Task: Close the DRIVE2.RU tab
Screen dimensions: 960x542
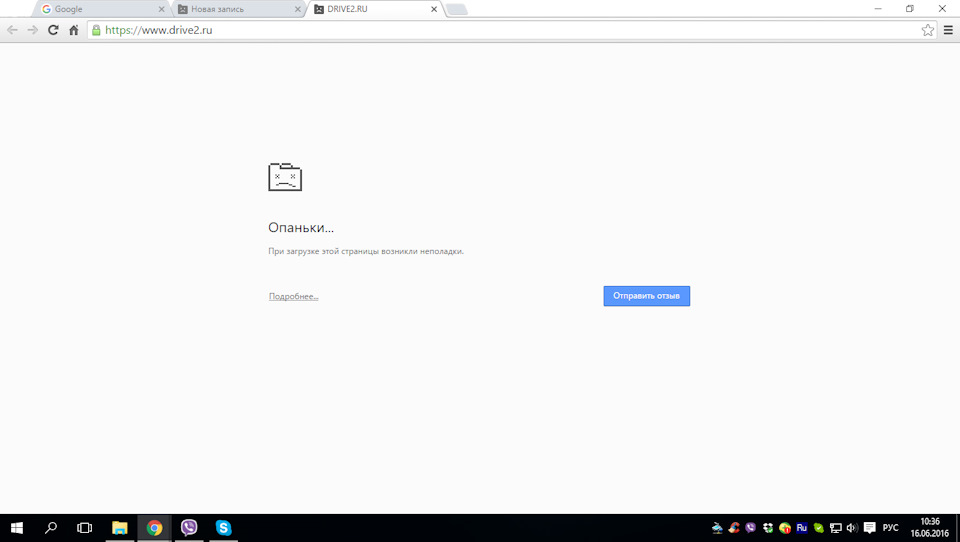Action: tap(433, 9)
